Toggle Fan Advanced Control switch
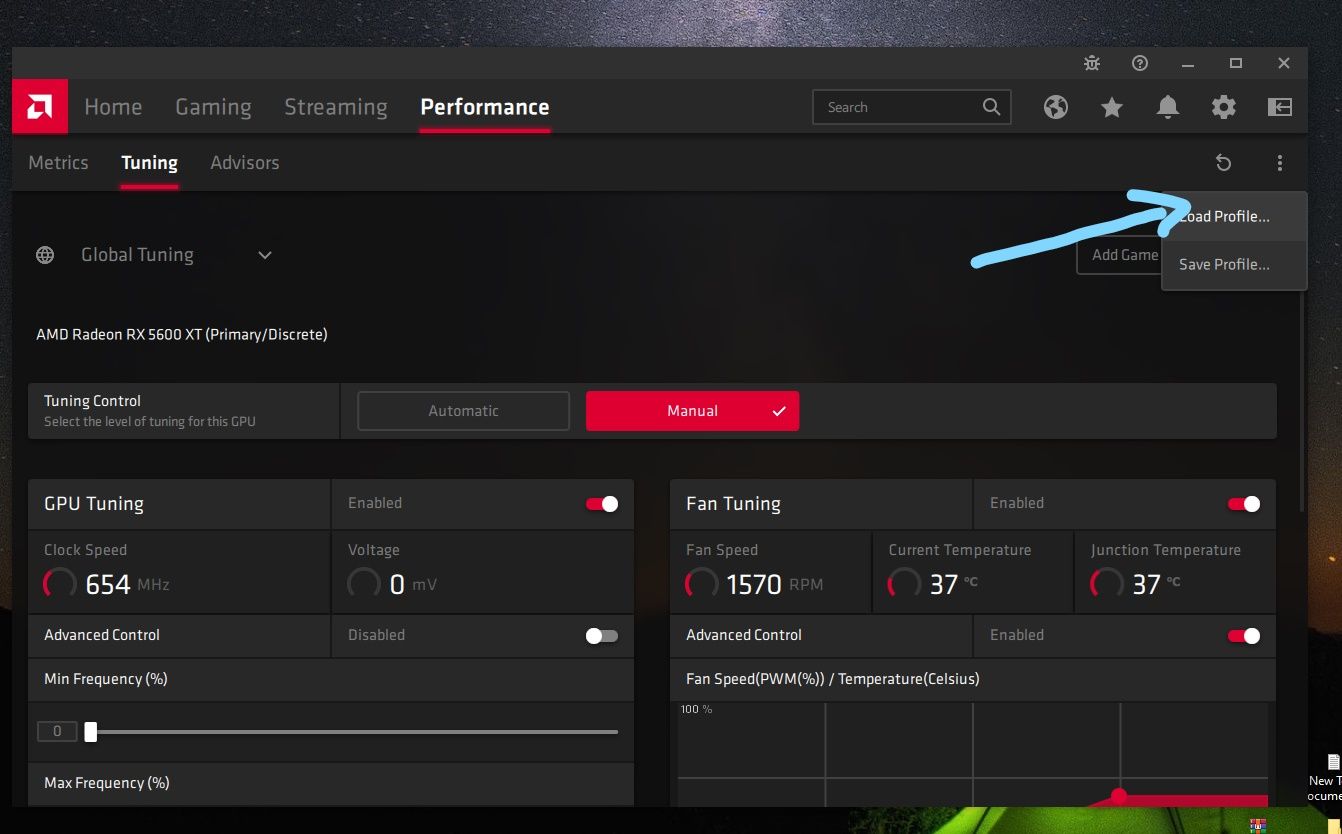Image resolution: width=1342 pixels, height=834 pixels. pos(1244,636)
